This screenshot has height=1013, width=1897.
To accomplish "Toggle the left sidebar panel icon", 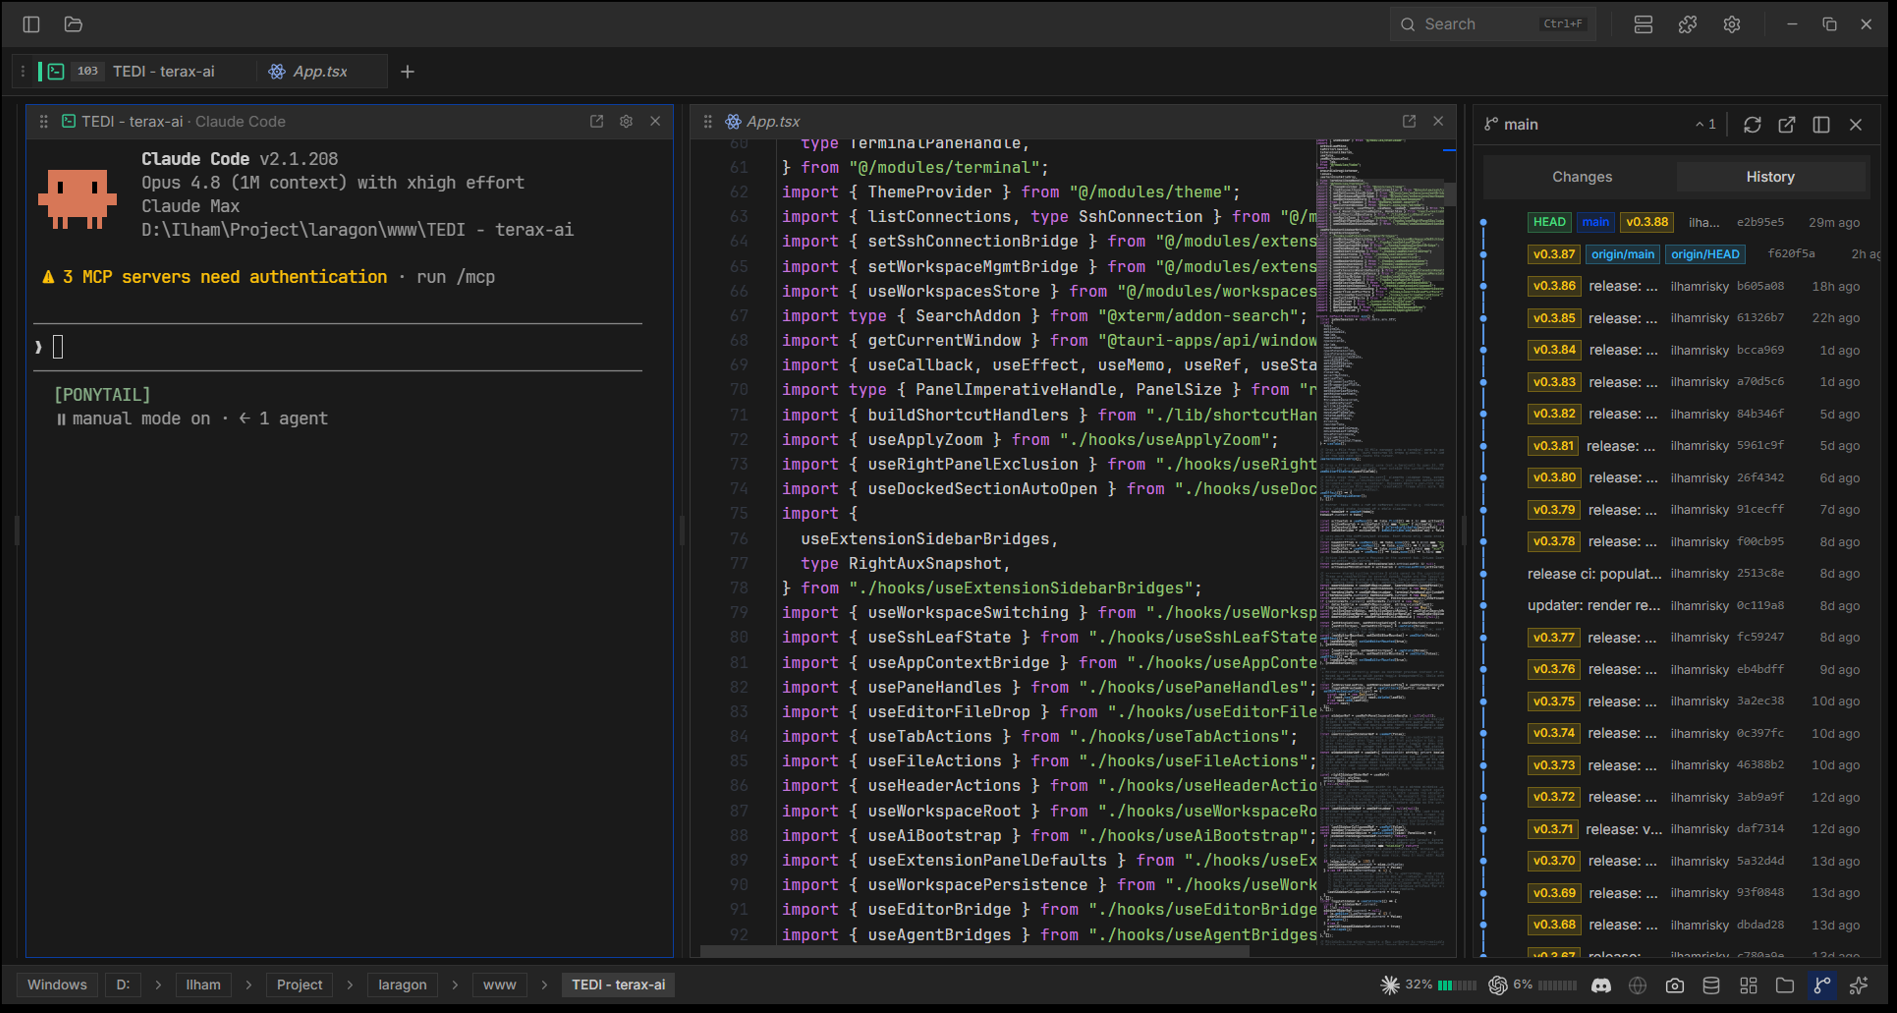I will point(31,24).
